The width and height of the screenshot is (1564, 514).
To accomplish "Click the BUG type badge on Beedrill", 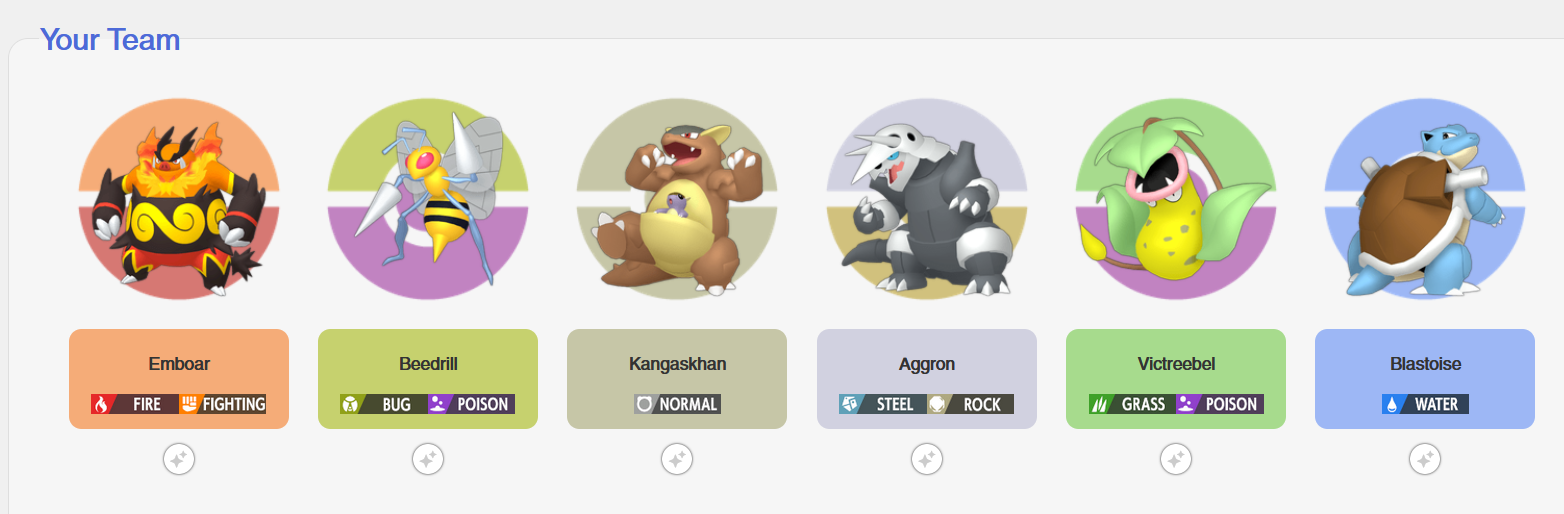I will point(384,404).
